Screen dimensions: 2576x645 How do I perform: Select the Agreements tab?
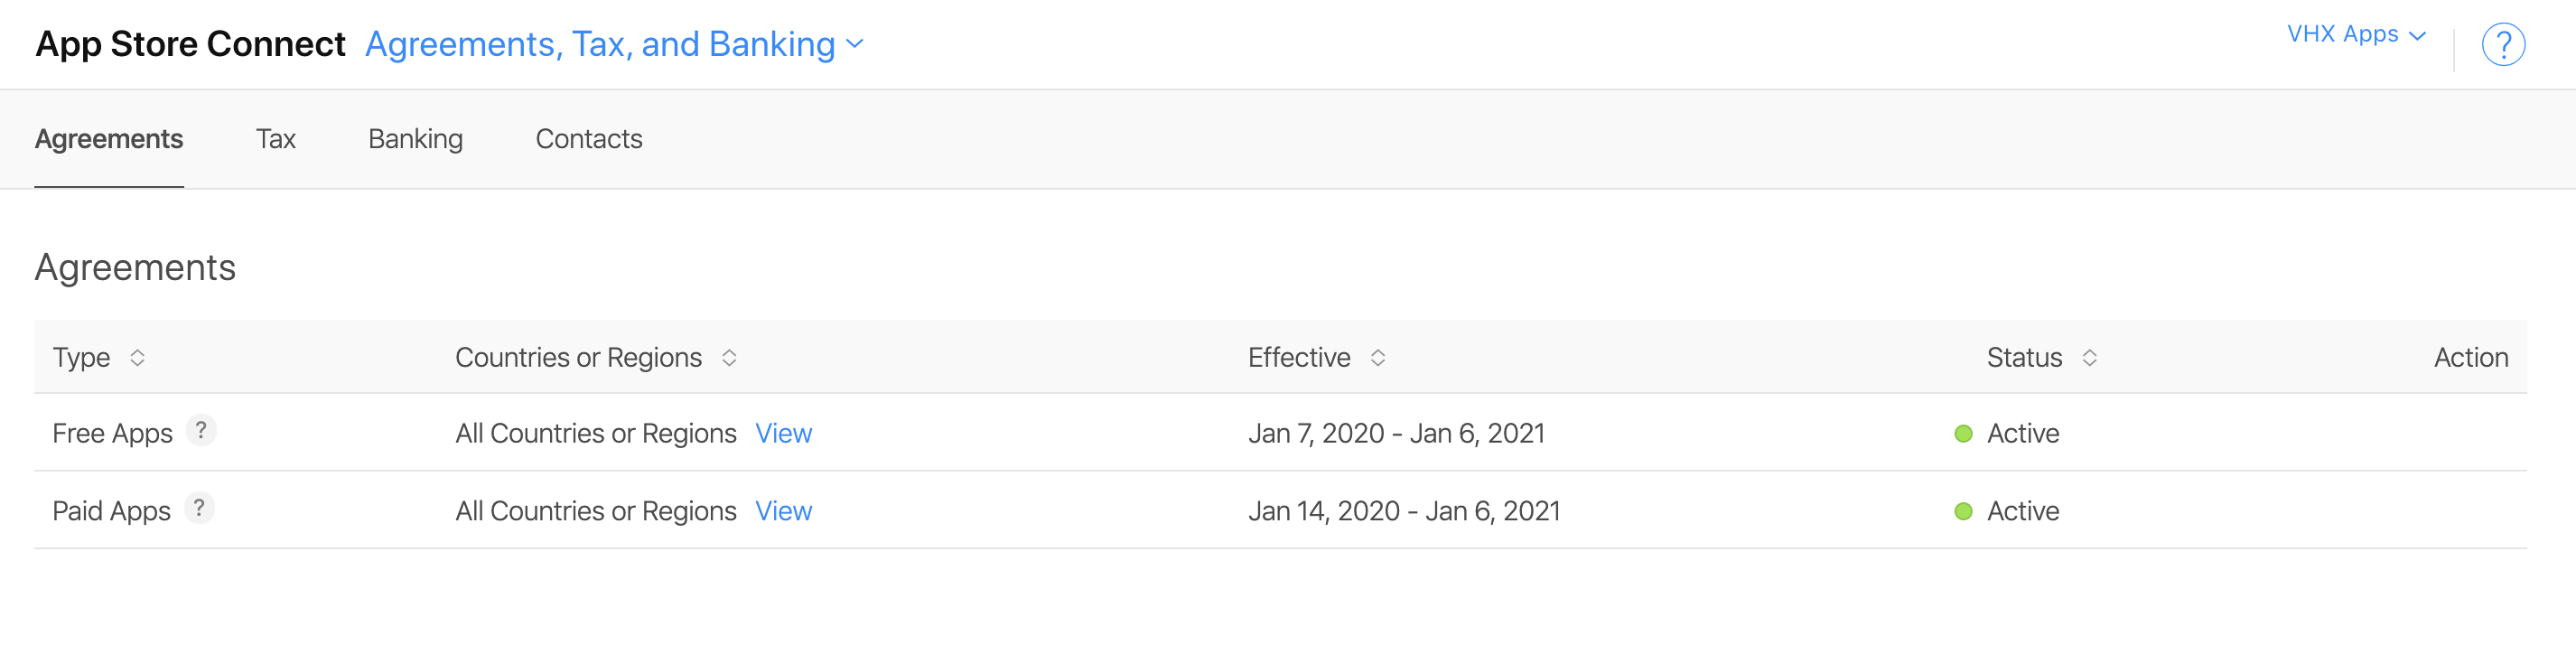[109, 139]
